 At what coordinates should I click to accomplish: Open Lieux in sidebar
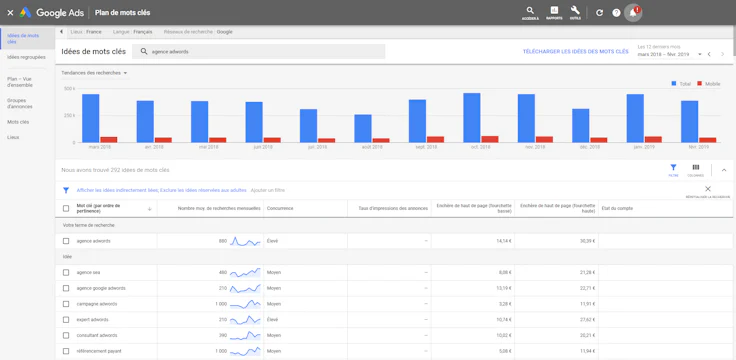click(13, 138)
